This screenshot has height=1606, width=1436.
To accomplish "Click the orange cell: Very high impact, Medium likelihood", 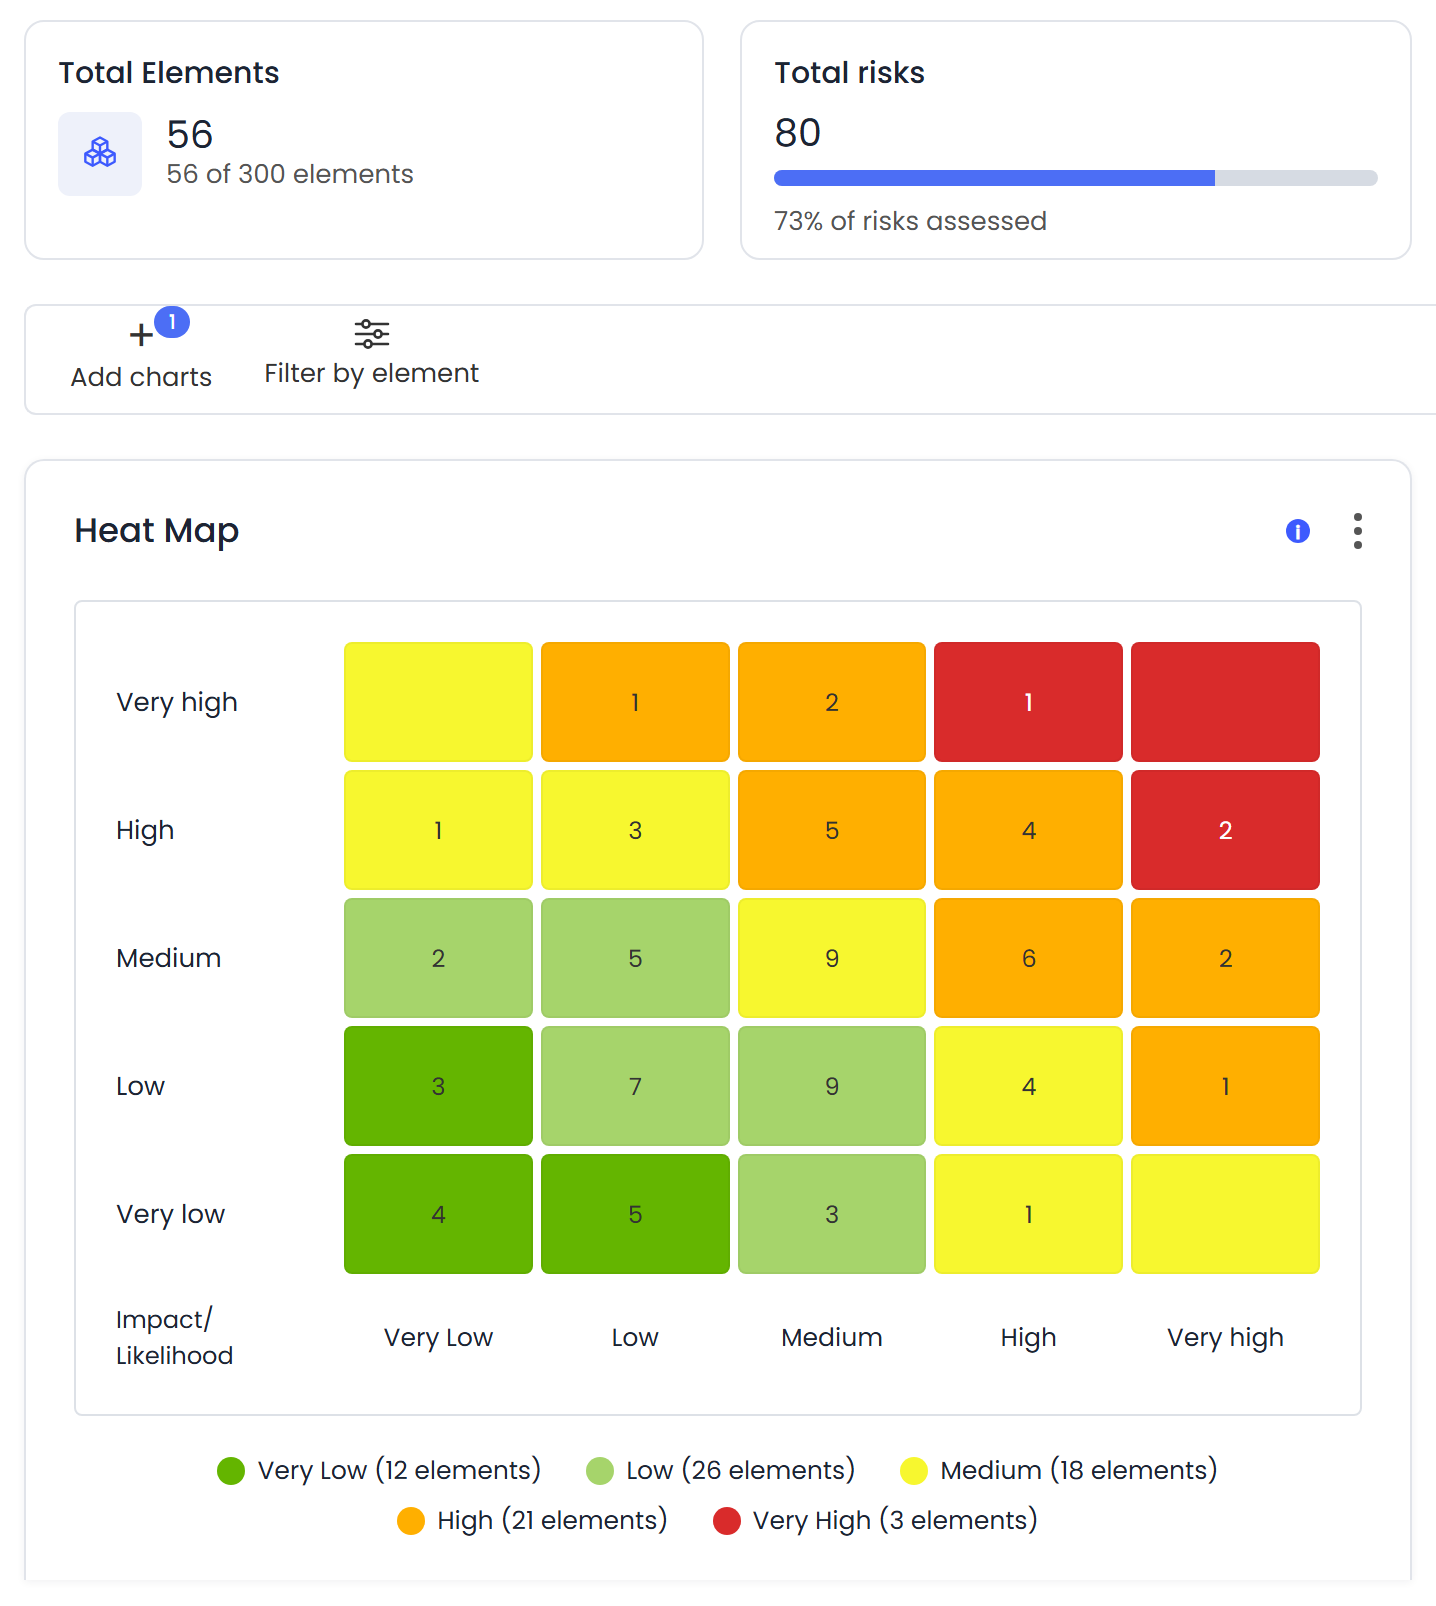I will coord(832,702).
